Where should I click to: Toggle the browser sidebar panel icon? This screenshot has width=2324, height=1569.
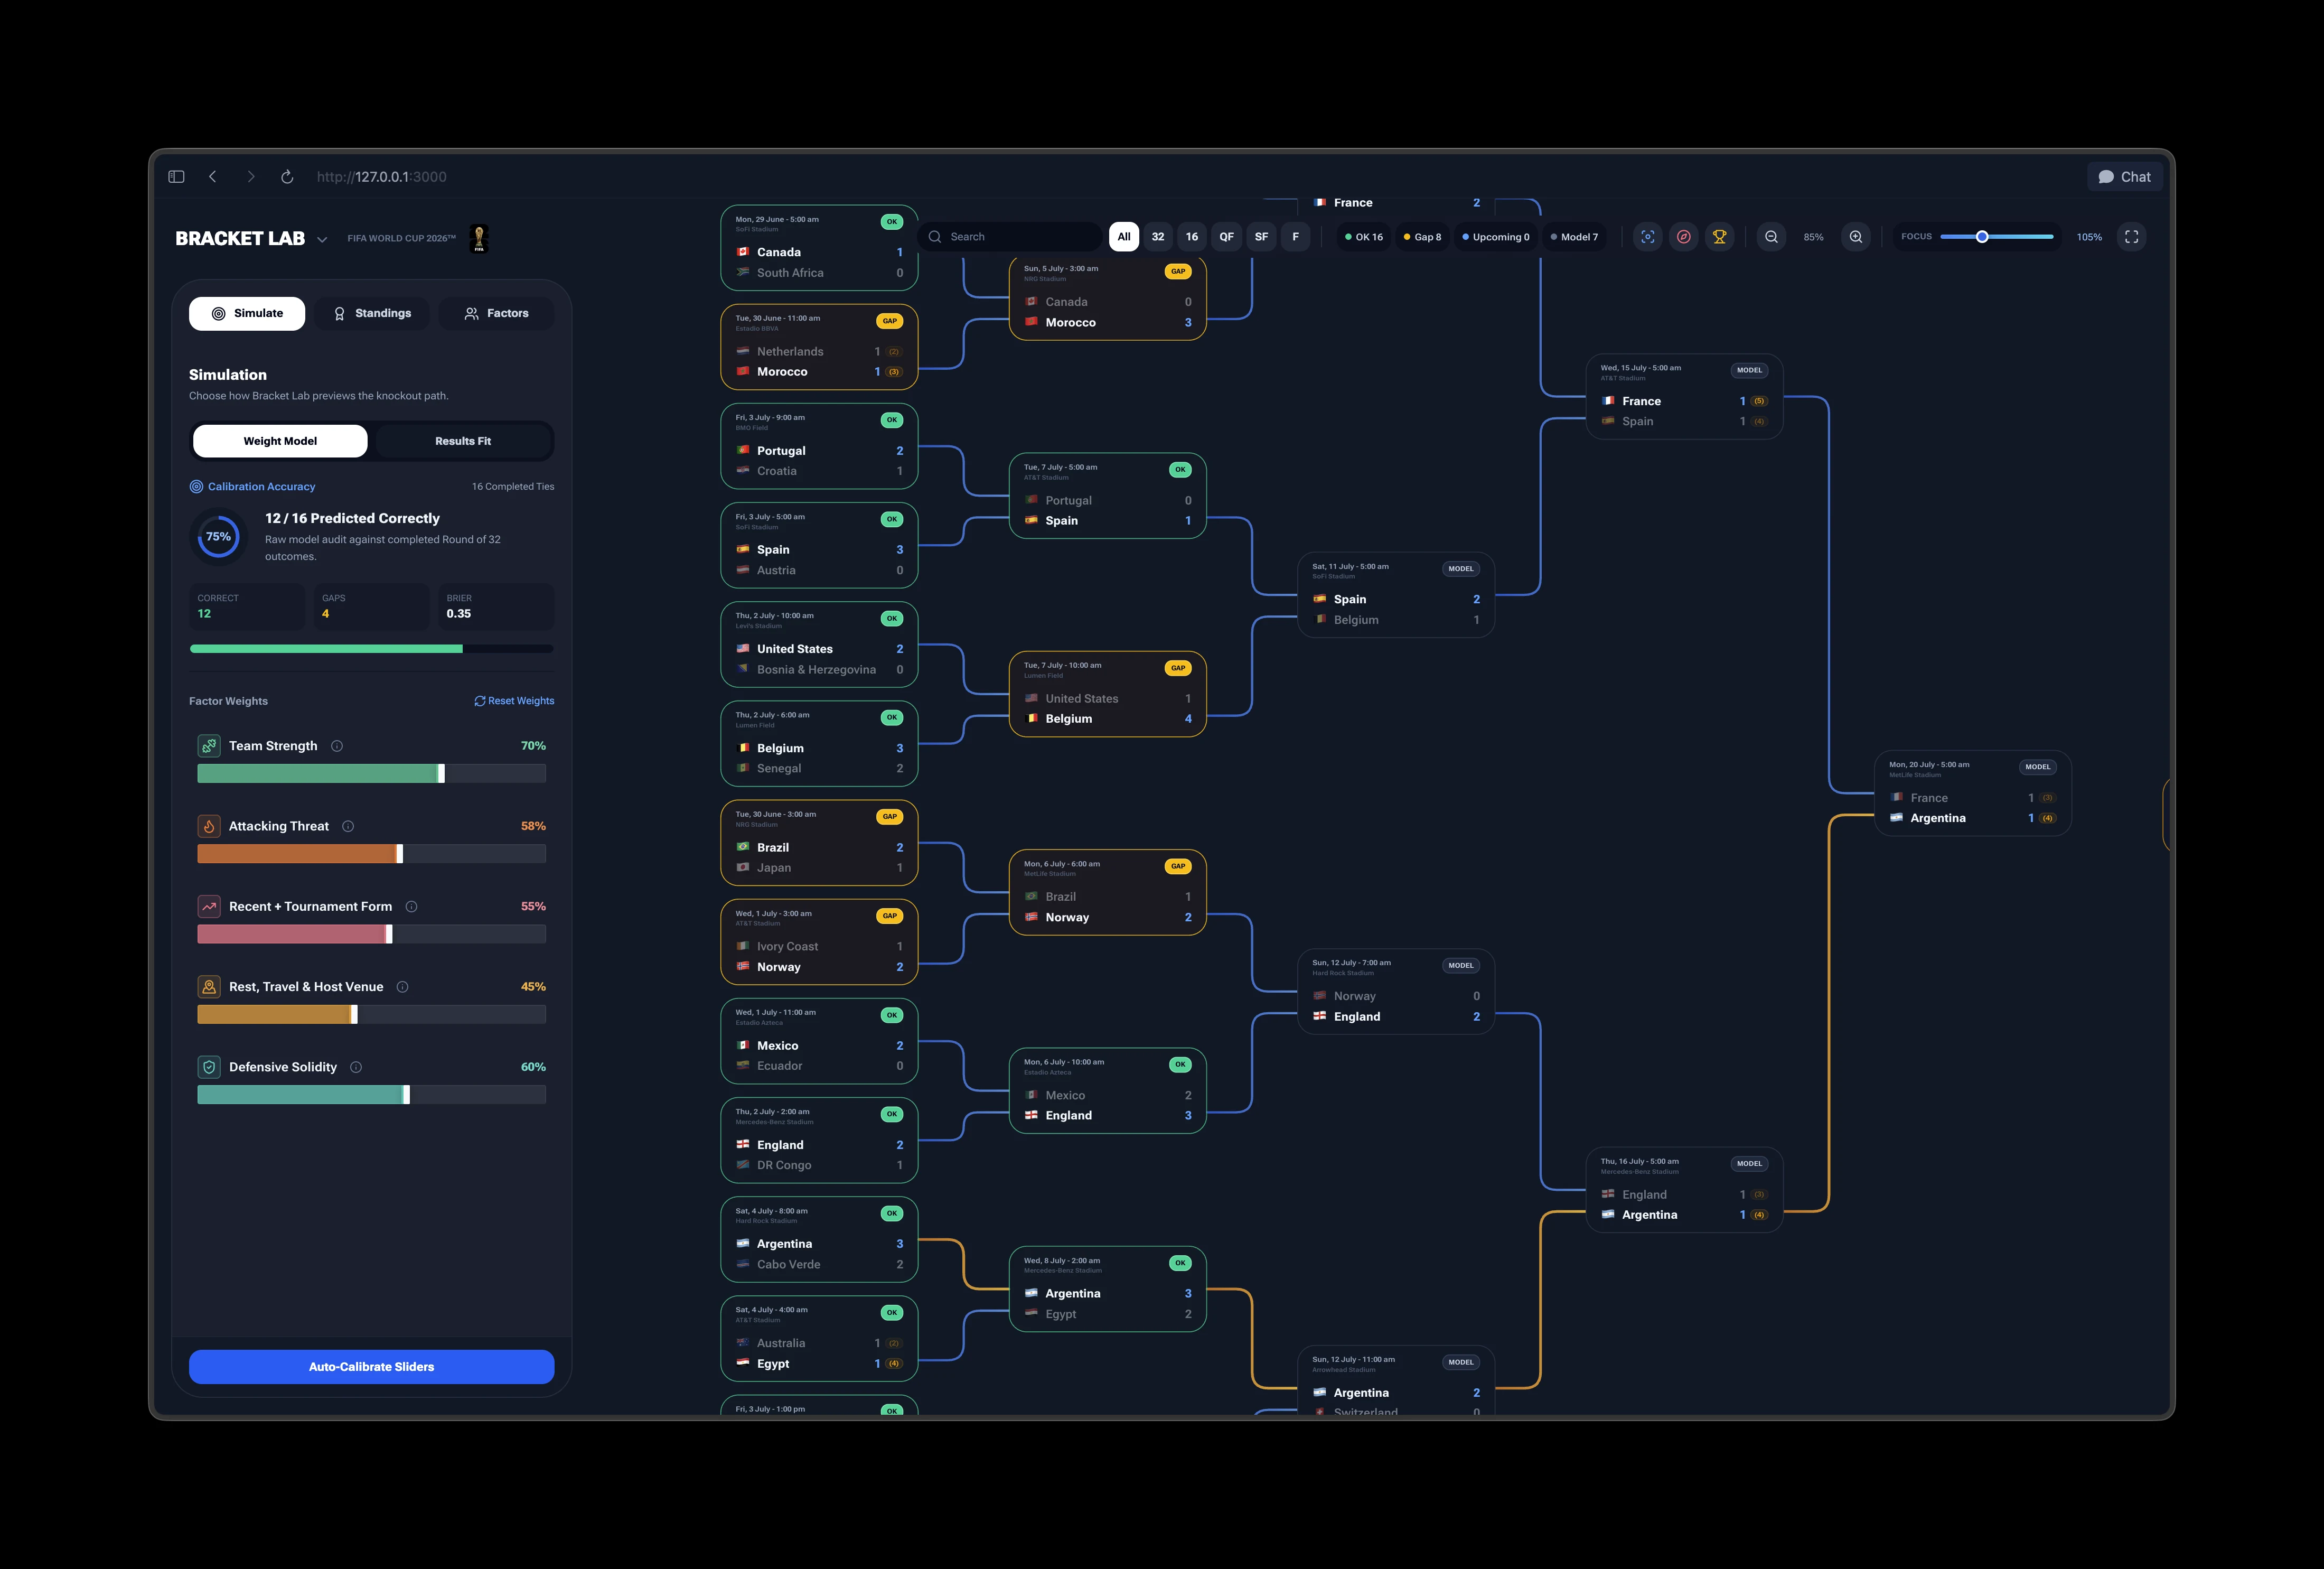click(176, 177)
